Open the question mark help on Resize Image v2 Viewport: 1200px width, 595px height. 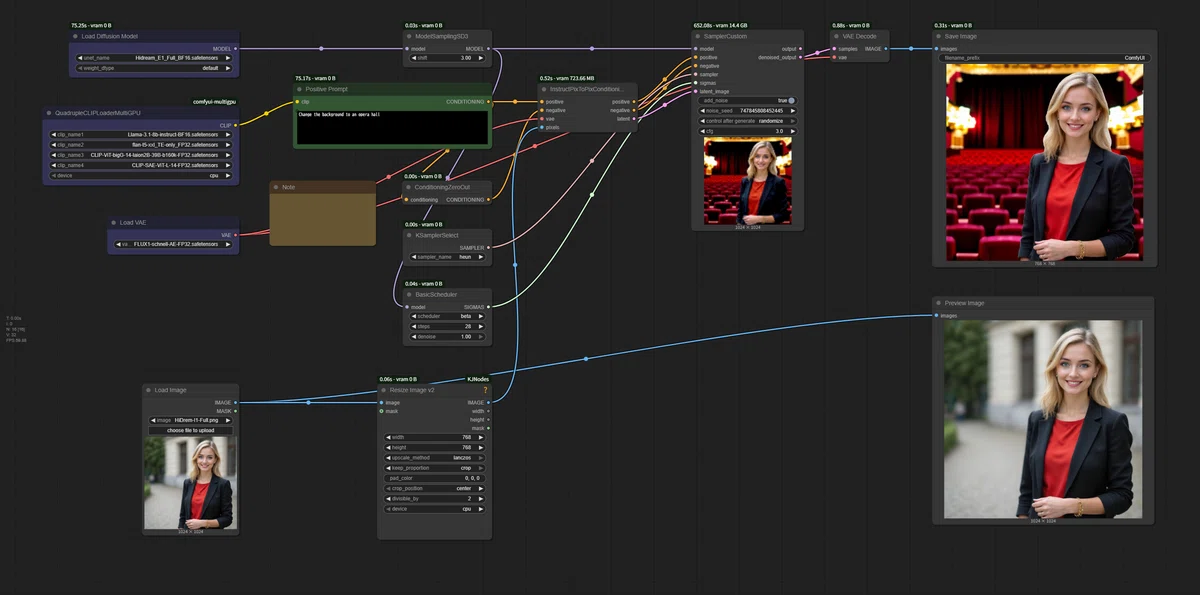pos(485,390)
